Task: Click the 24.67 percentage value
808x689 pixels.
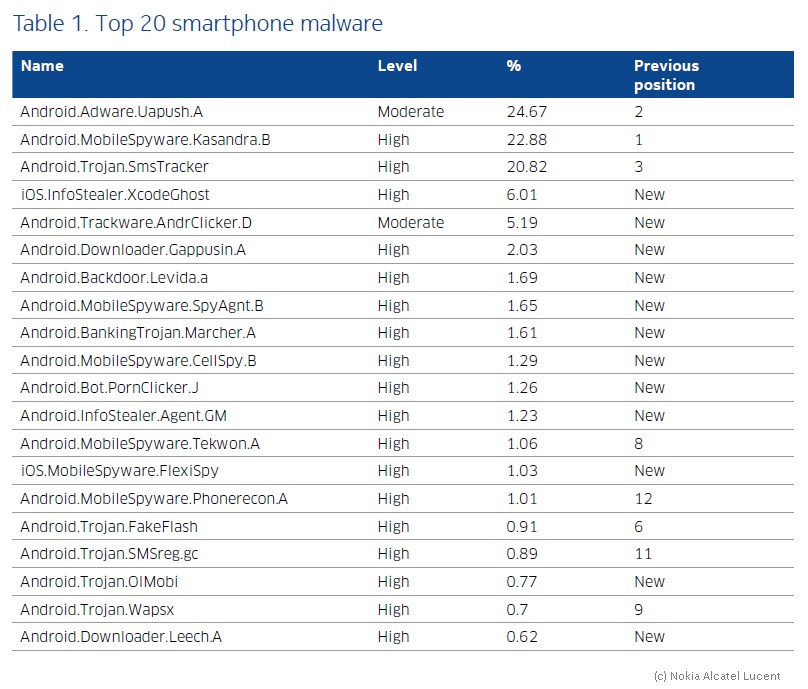Action: pos(527,112)
